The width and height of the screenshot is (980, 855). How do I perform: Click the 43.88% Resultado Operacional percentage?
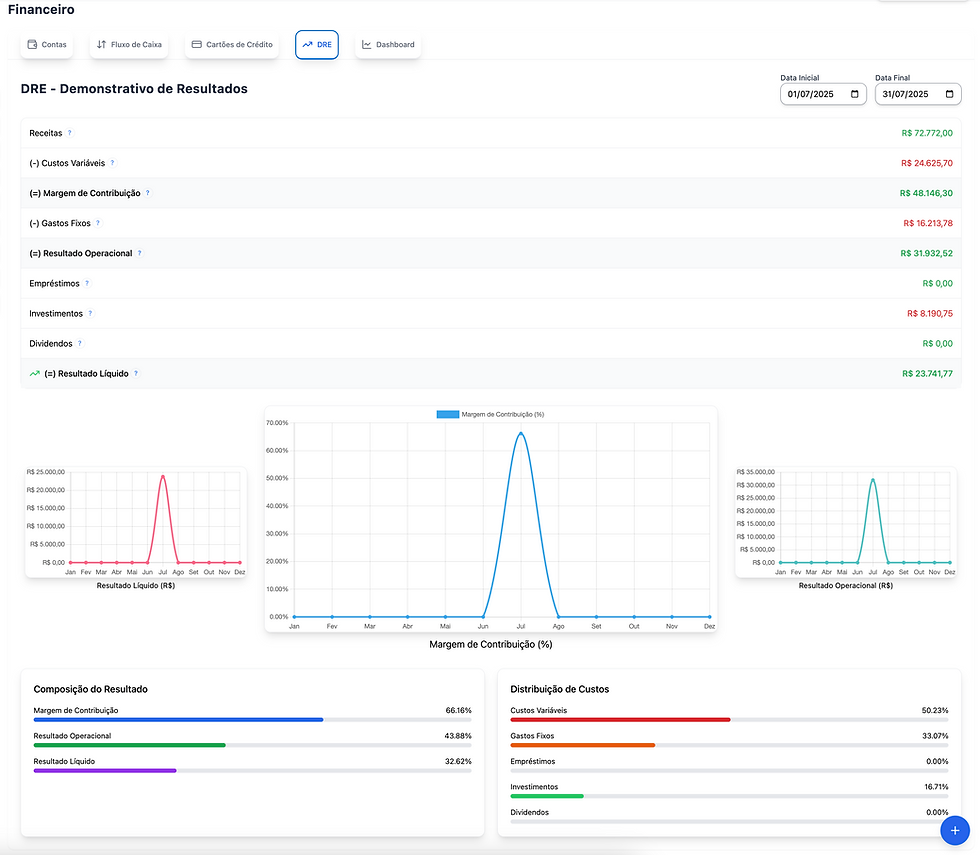coord(458,736)
